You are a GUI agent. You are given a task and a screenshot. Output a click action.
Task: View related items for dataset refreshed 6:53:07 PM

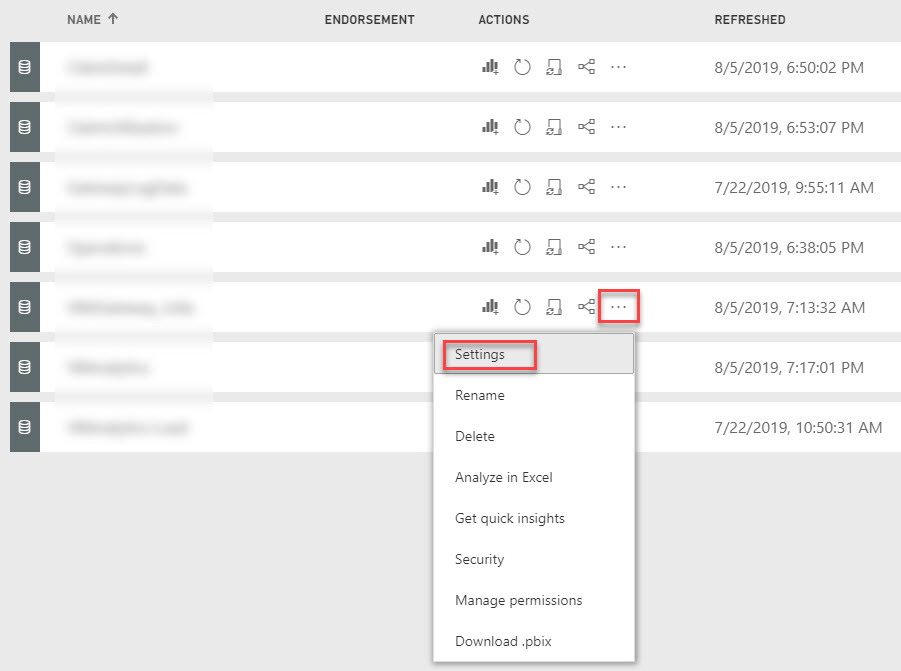point(587,127)
